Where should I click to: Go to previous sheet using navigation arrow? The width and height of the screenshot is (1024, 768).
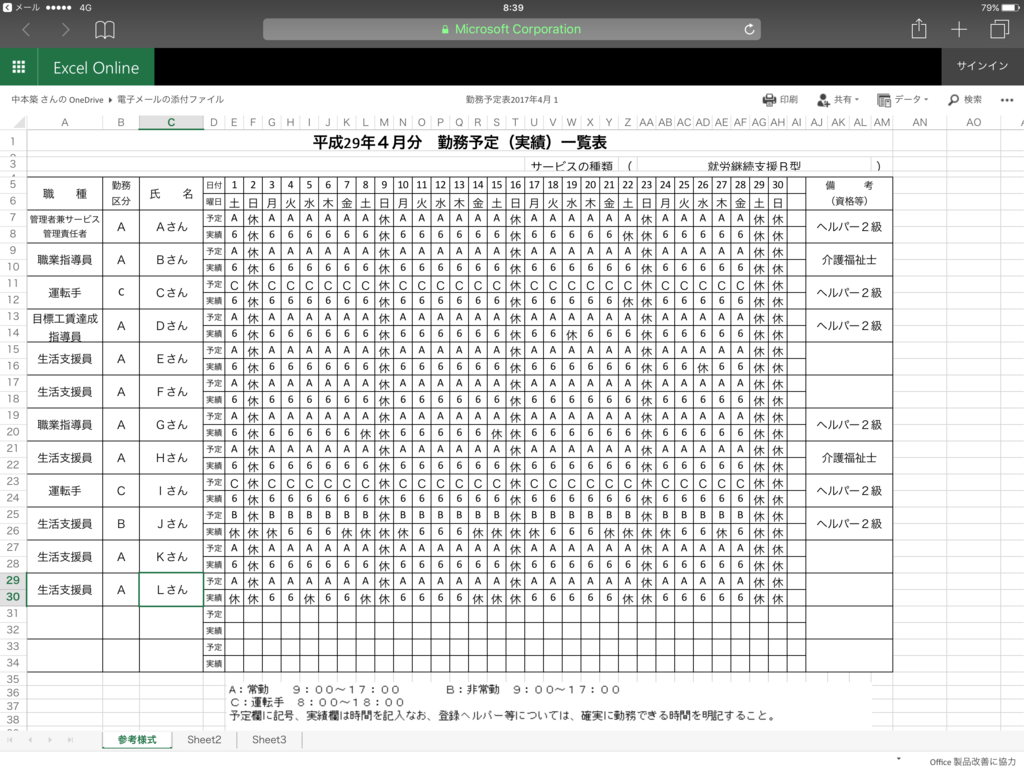click(30, 740)
